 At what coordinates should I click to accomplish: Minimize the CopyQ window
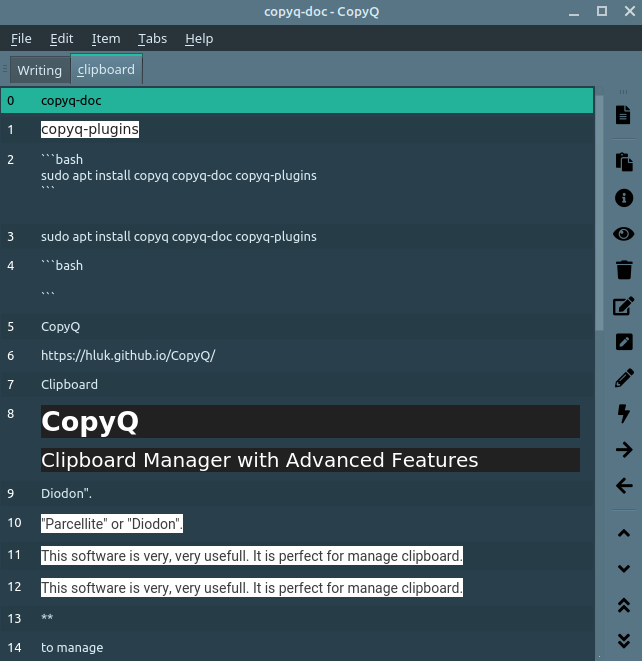[574, 13]
